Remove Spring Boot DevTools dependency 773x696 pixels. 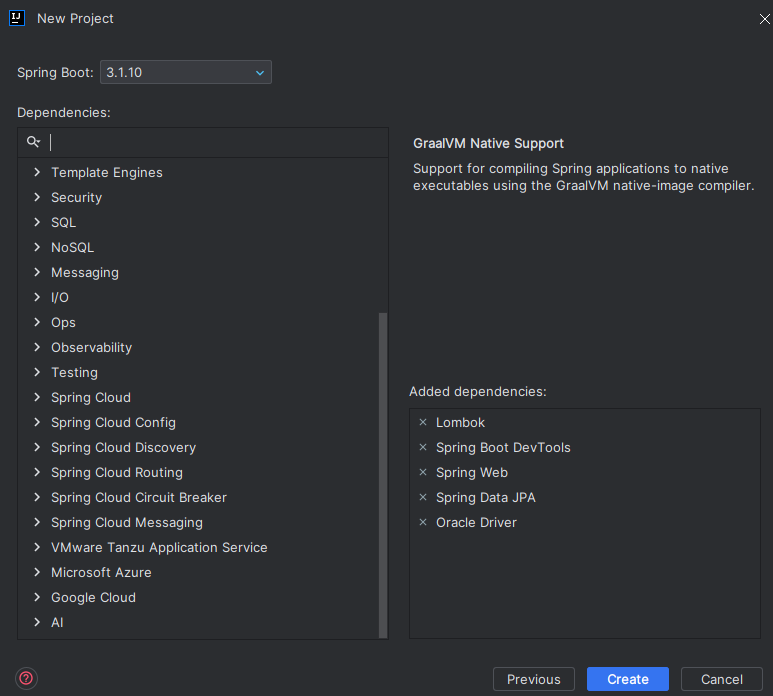coord(422,448)
